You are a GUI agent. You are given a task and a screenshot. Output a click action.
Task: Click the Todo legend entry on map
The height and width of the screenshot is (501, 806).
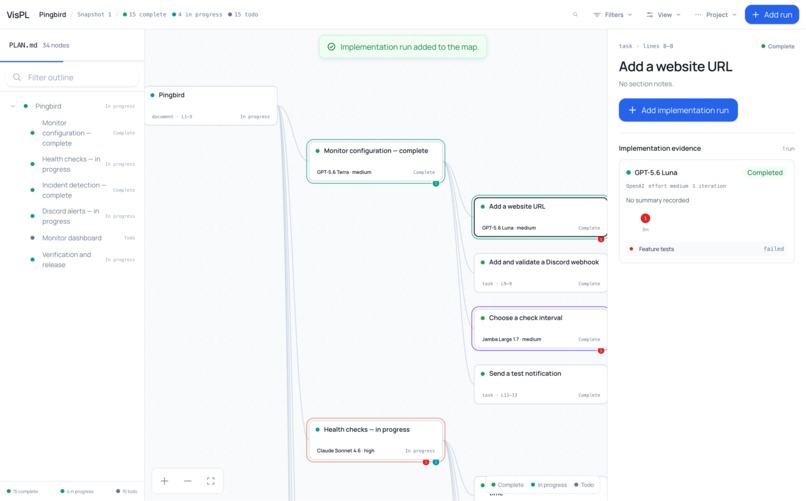(584, 485)
